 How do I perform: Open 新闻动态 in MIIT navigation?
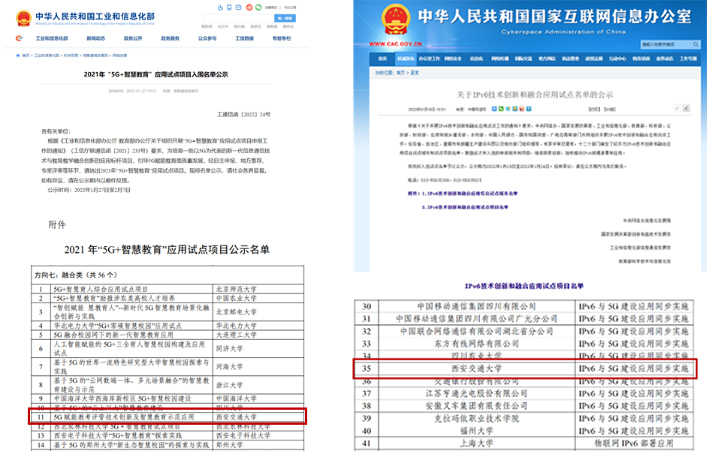96,38
